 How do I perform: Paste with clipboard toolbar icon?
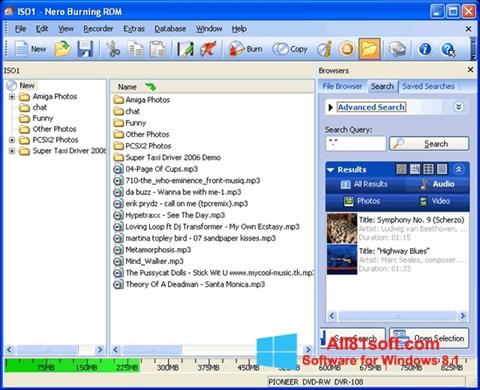[x=157, y=49]
